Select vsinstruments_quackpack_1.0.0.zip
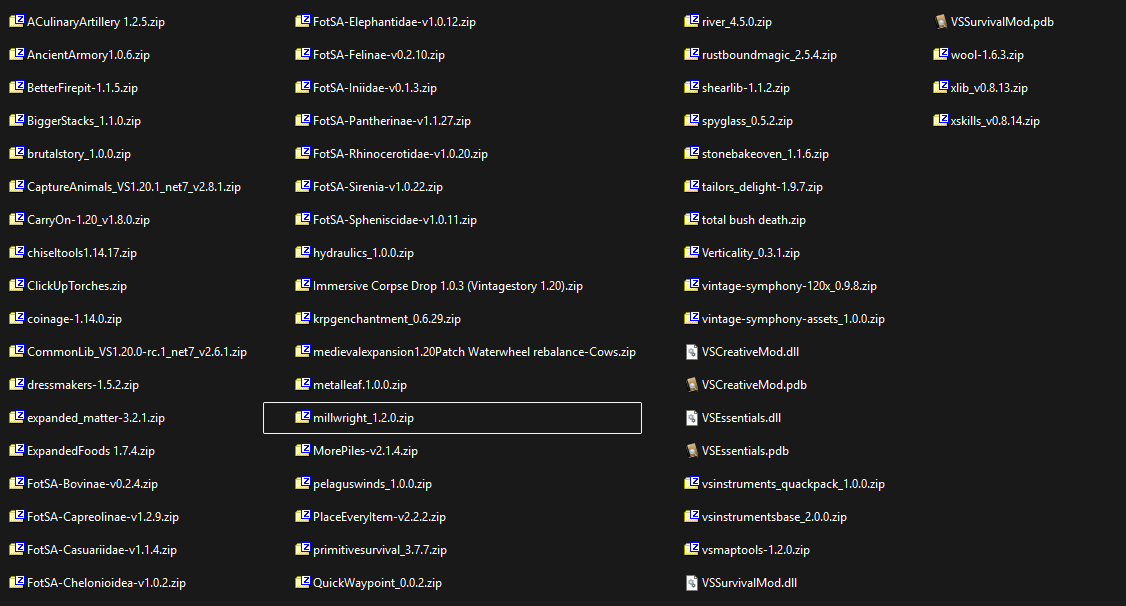1126x606 pixels. pos(794,484)
